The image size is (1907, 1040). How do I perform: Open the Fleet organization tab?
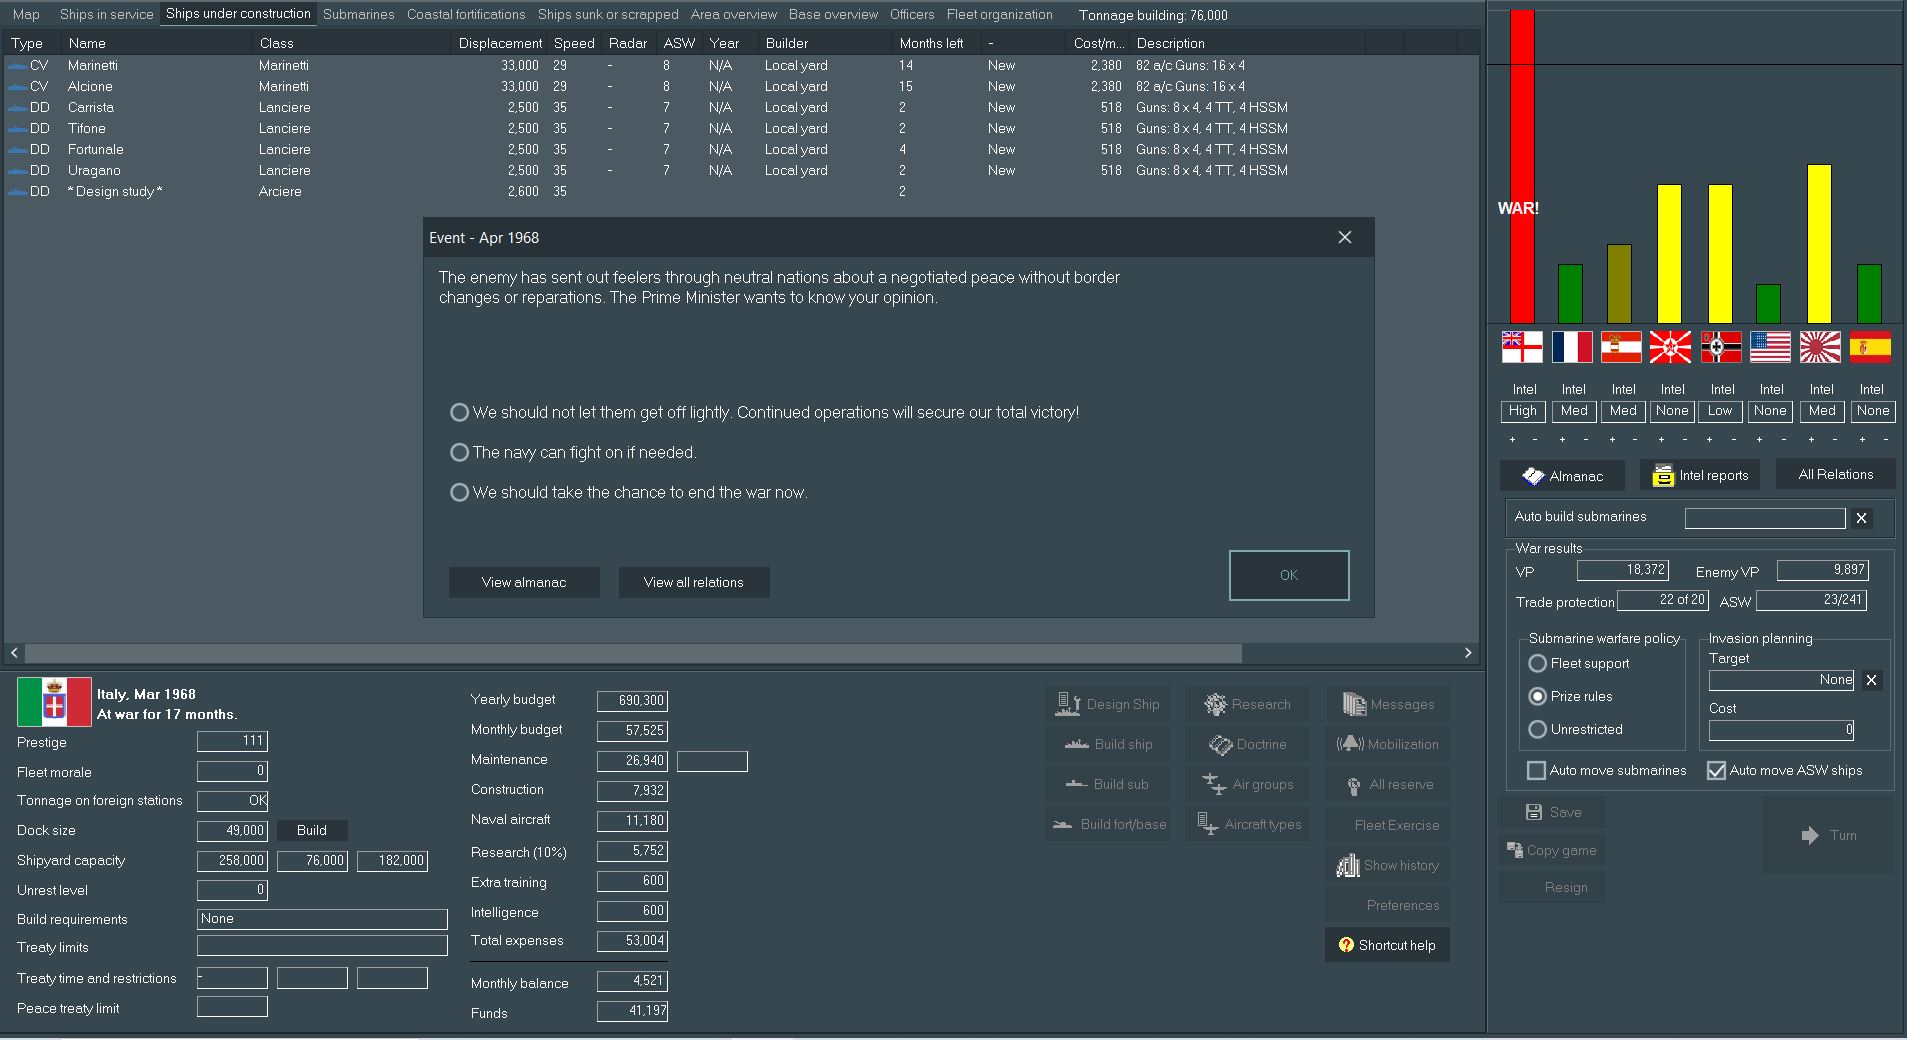[1000, 14]
